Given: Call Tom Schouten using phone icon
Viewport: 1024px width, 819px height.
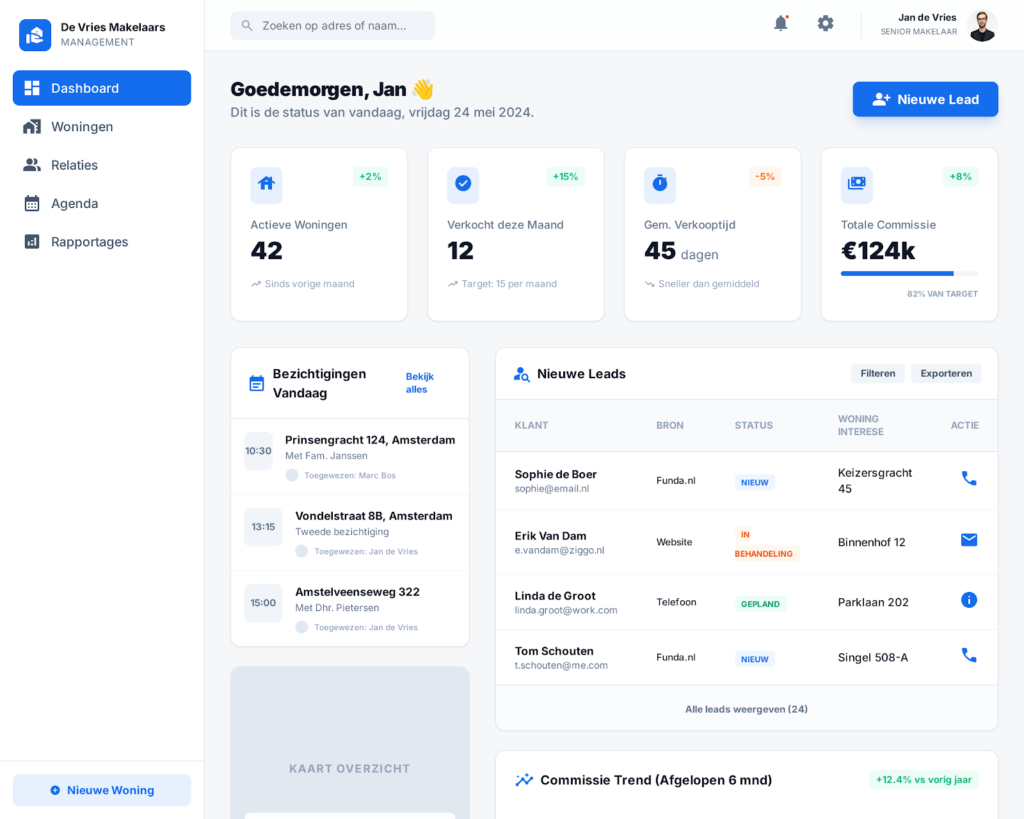Looking at the screenshot, I should coord(968,655).
